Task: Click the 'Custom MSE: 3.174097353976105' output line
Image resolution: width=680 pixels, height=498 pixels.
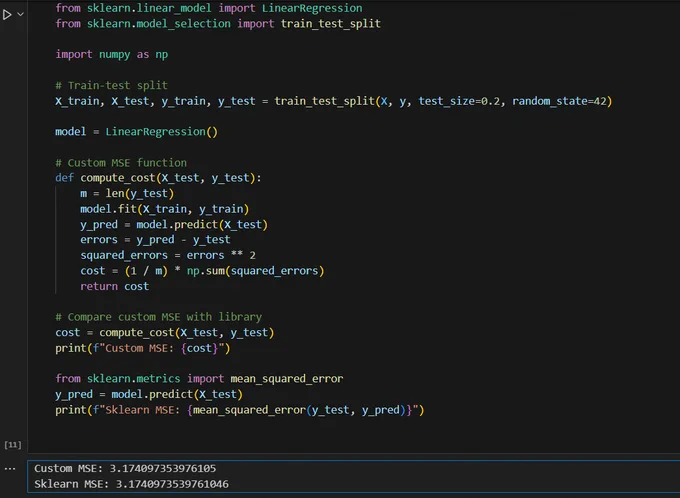Action: point(125,469)
